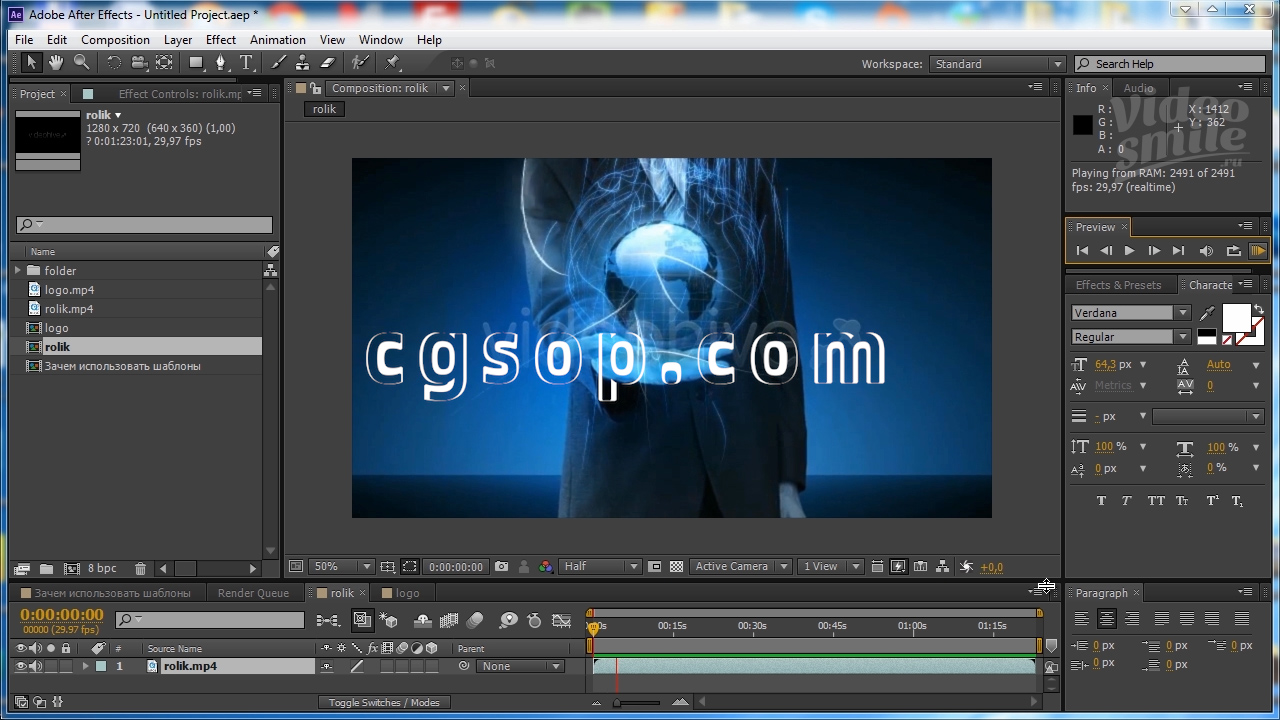
Task: Switch to the Effects & Presets tab
Action: tap(1118, 285)
